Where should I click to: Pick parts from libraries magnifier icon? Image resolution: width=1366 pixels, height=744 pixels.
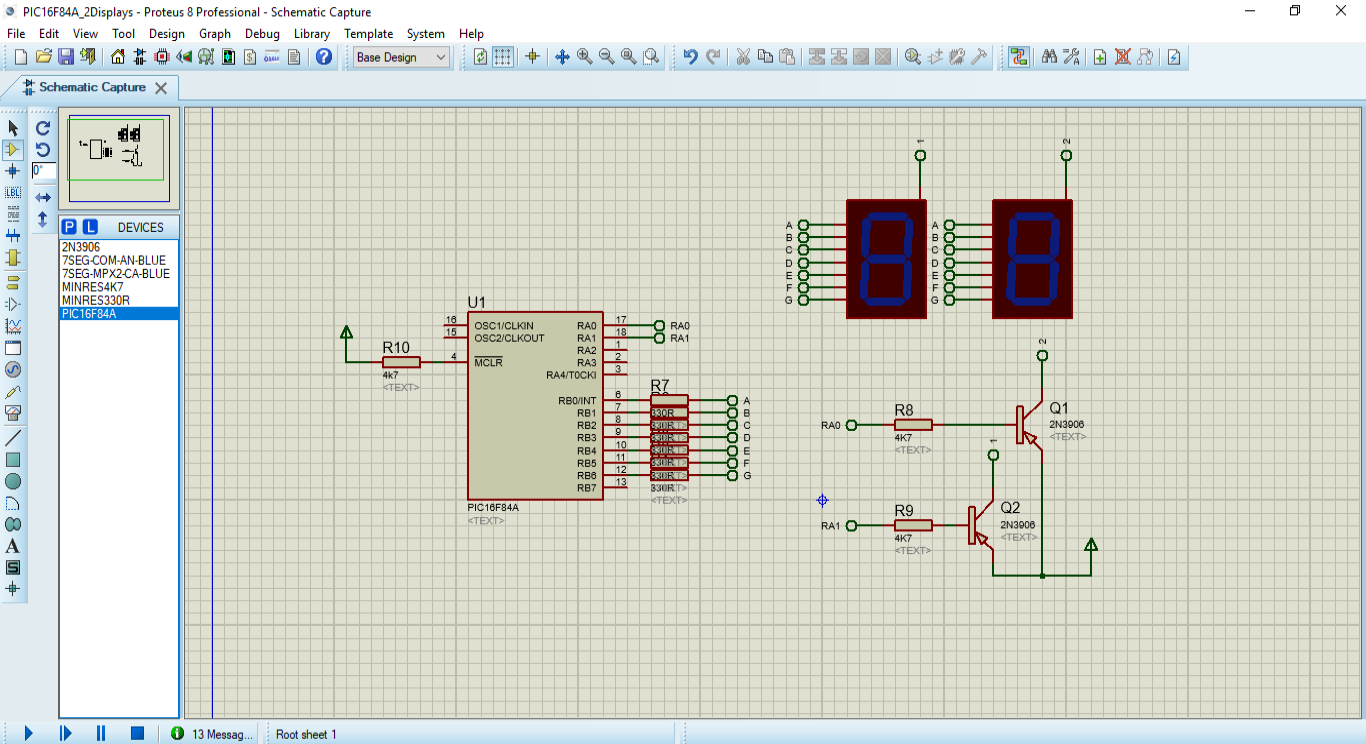913,57
